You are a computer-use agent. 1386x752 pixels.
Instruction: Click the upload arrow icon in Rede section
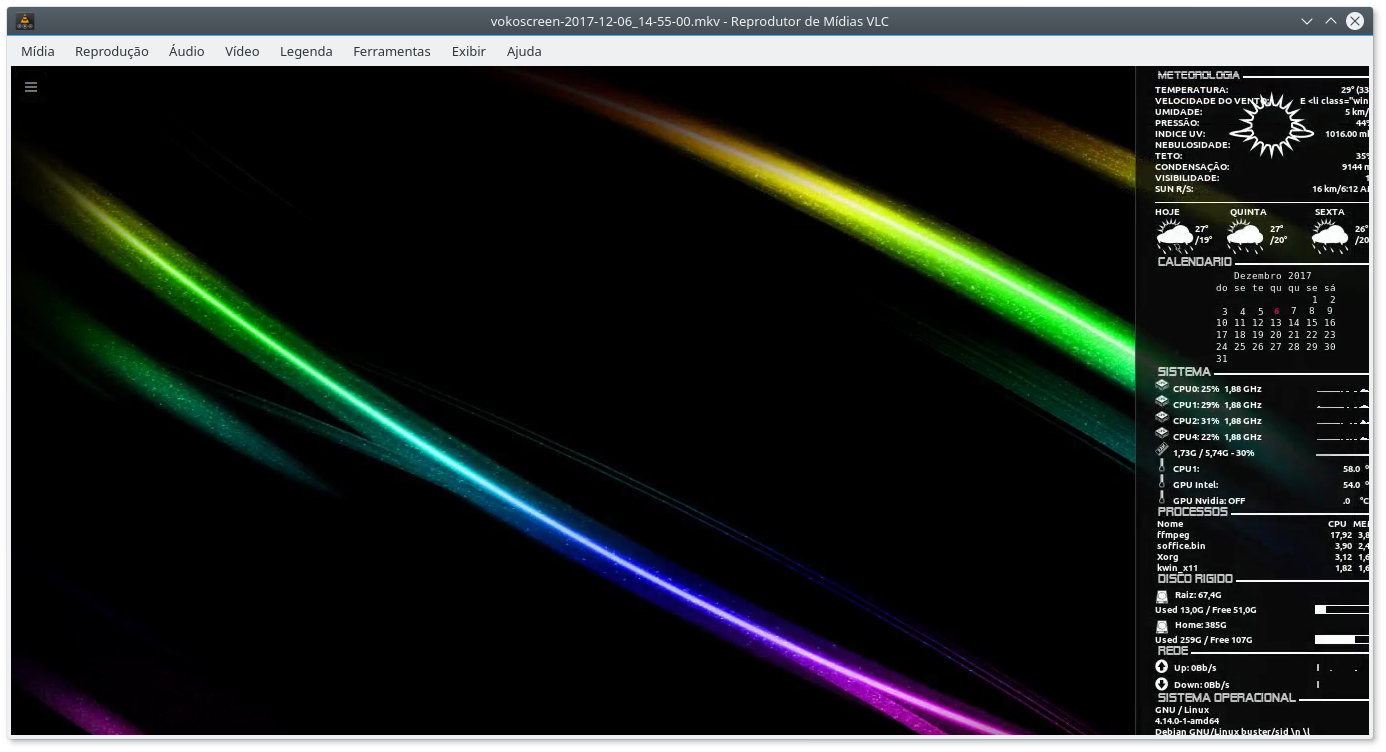1159,666
